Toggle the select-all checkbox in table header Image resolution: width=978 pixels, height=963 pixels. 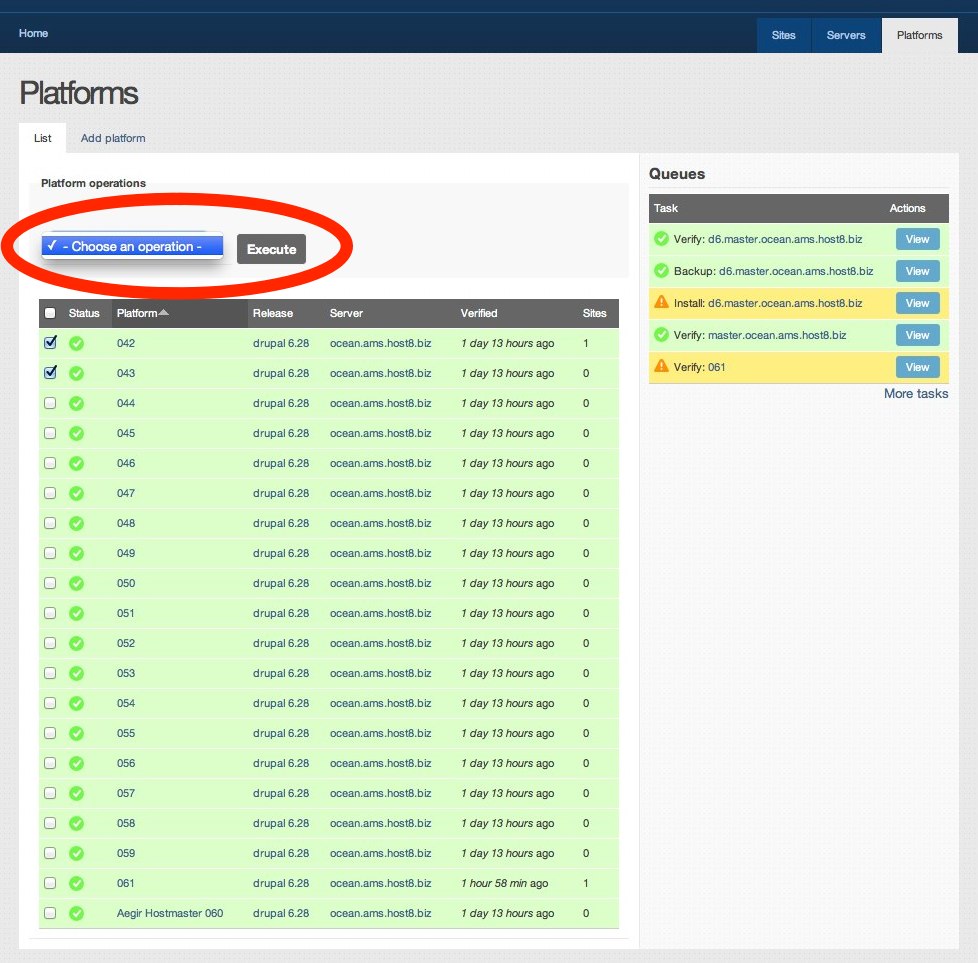[50, 313]
